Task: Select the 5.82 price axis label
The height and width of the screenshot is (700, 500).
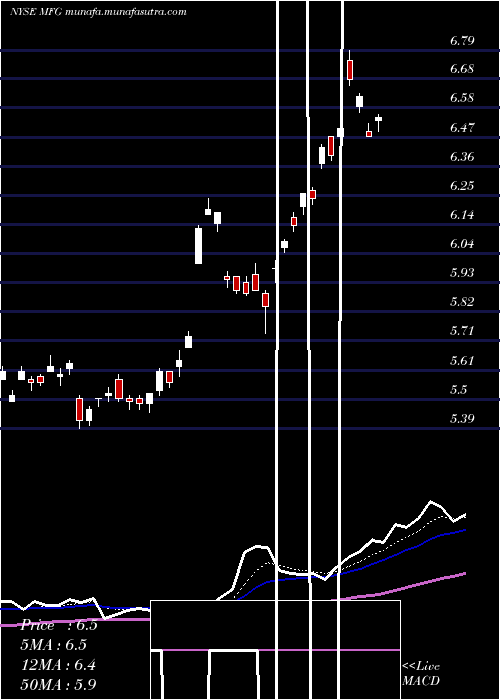Action: [462, 302]
